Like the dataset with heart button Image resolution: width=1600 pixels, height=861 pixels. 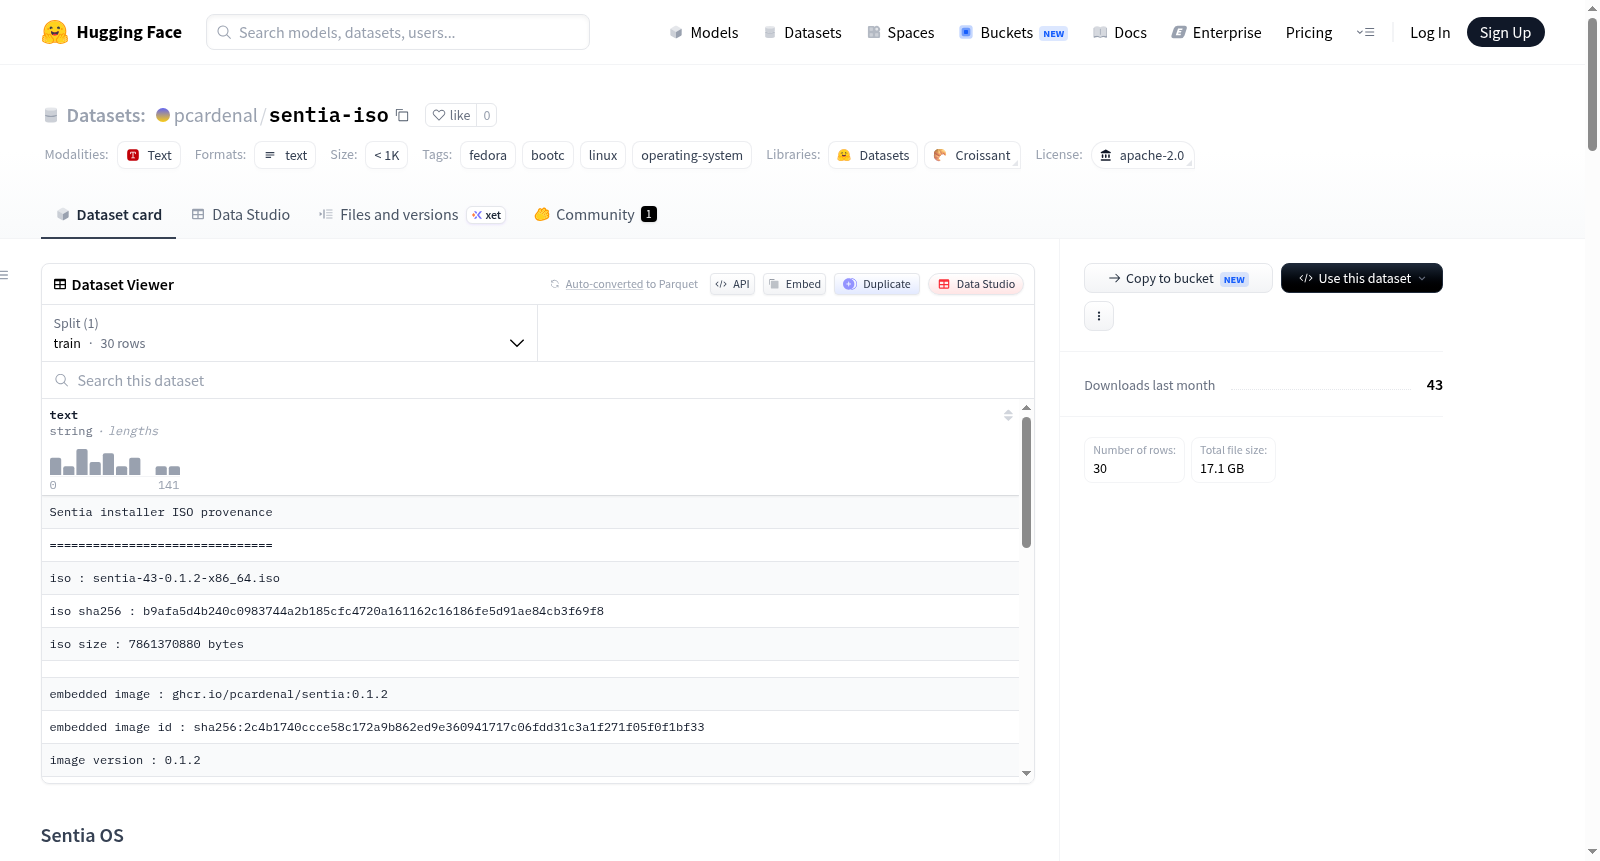[451, 115]
